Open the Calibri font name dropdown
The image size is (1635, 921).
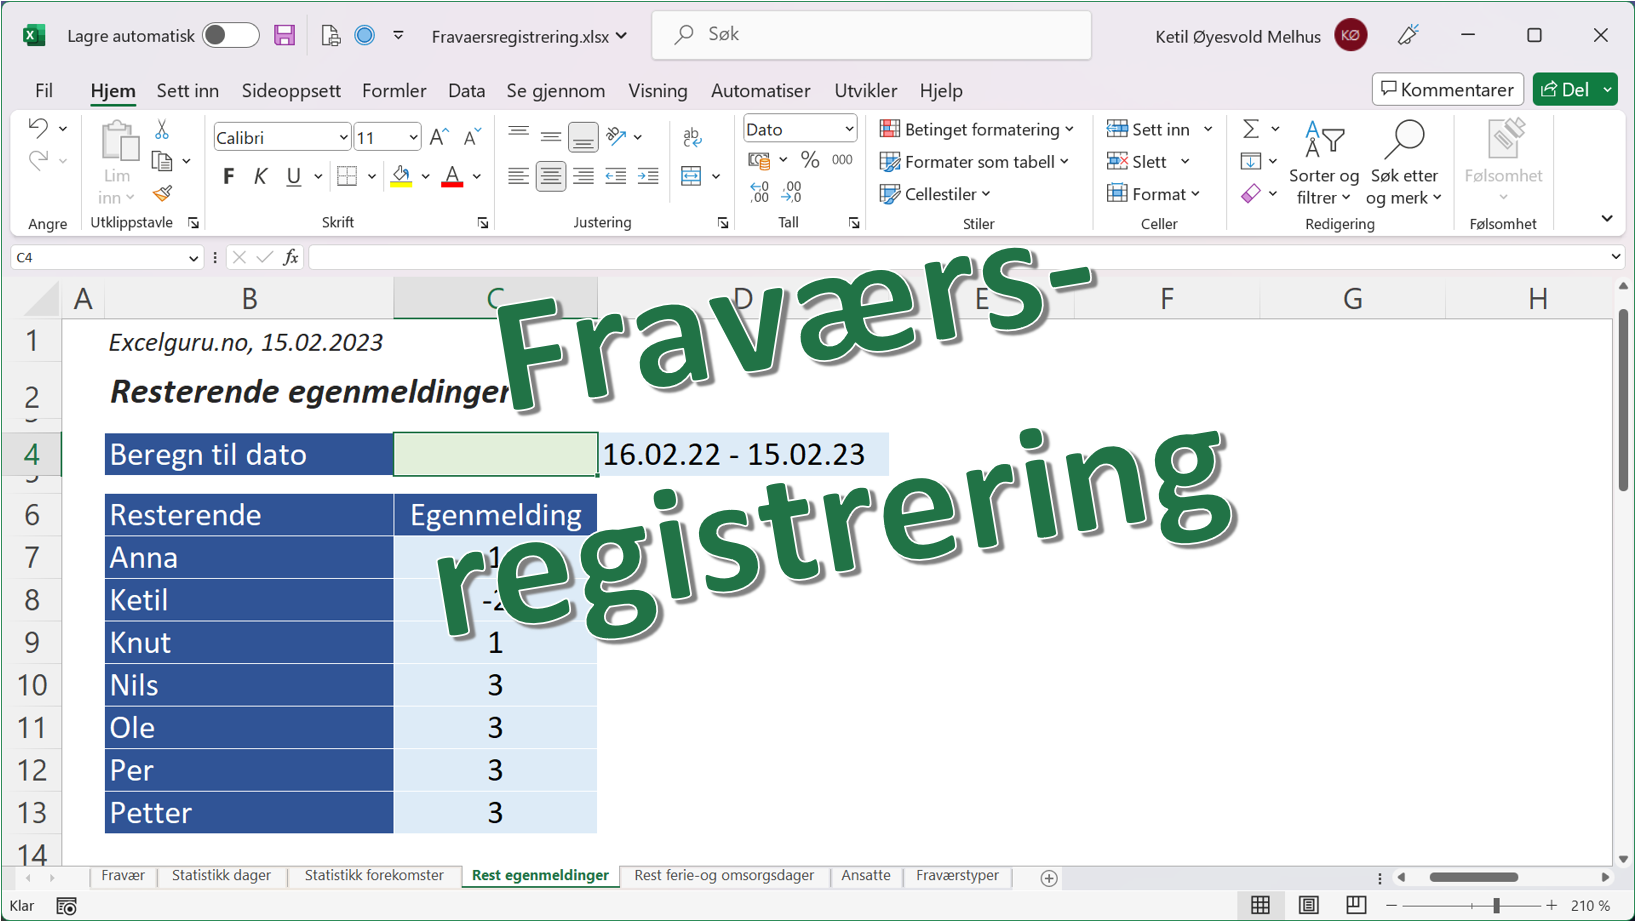(343, 138)
